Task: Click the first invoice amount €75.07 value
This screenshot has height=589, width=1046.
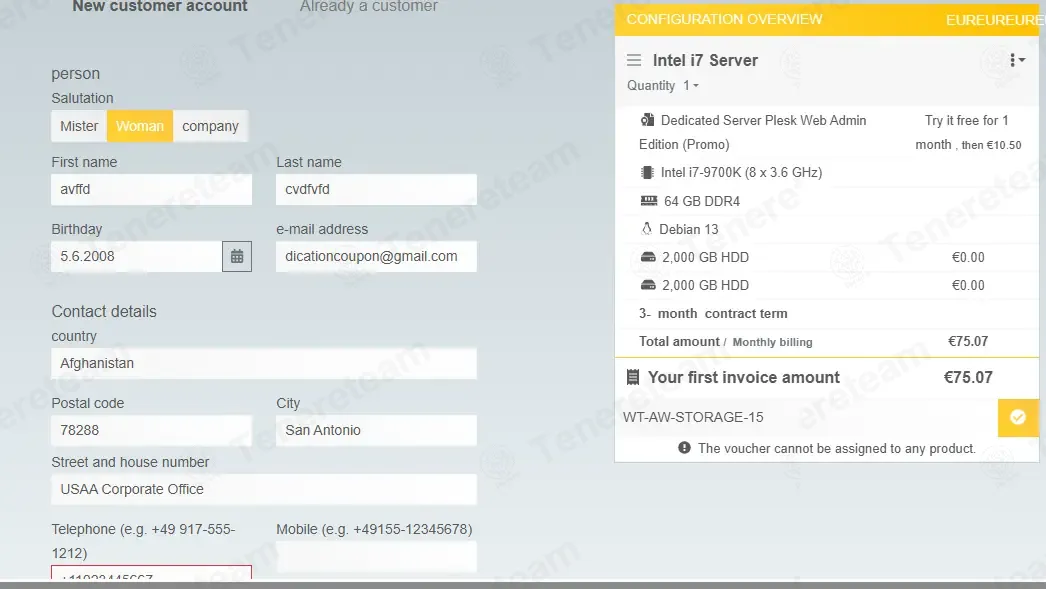Action: pos(968,378)
